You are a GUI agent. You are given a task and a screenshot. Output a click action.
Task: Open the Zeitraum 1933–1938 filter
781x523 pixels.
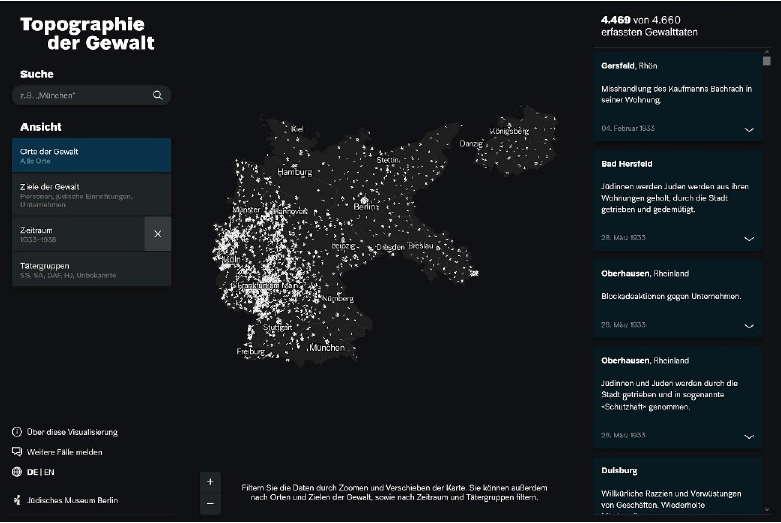(78, 233)
